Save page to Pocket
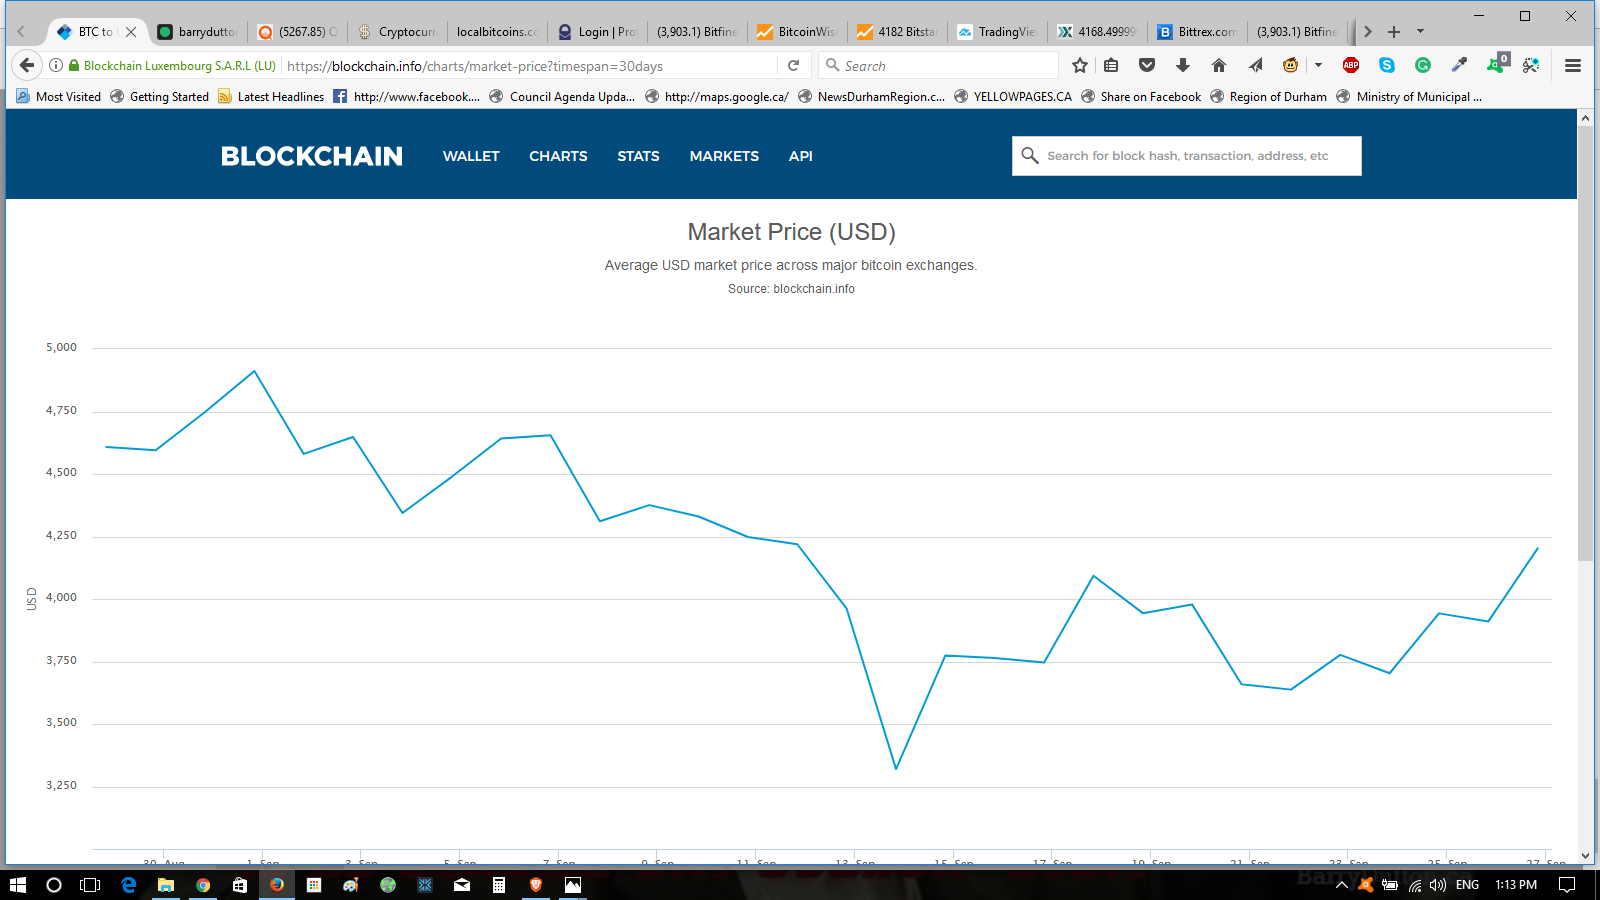1600x900 pixels. [1147, 66]
